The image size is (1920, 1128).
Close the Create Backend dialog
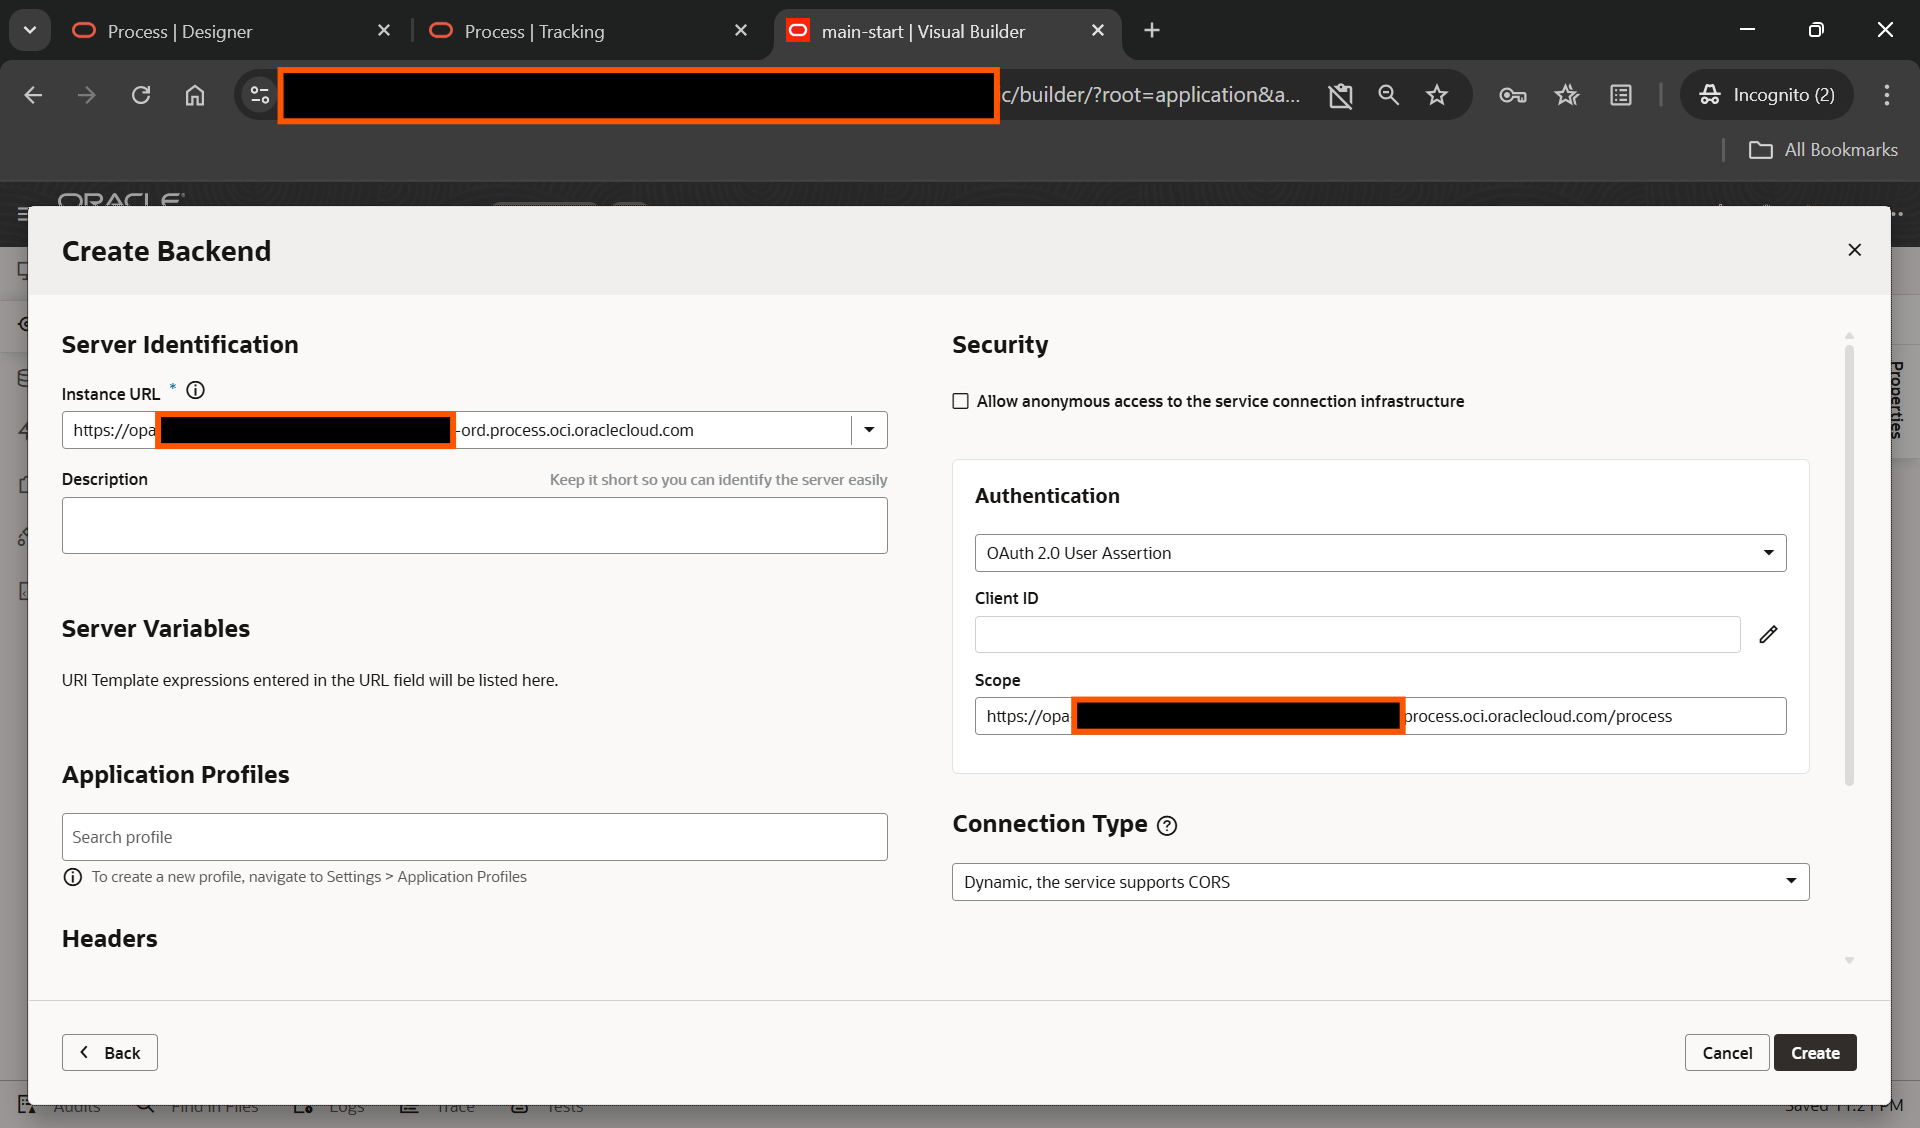pyautogui.click(x=1854, y=250)
